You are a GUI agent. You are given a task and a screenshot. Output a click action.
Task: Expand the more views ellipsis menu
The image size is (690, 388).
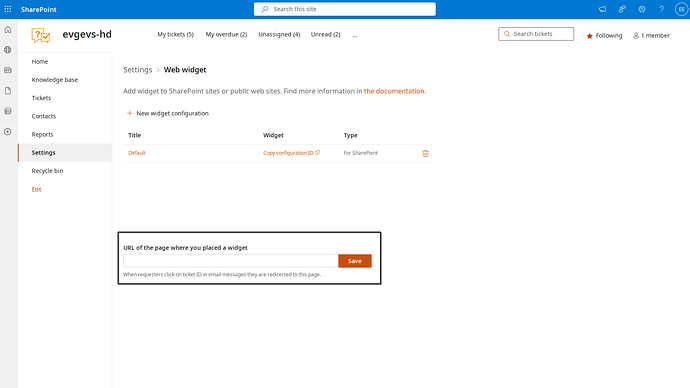tap(355, 35)
